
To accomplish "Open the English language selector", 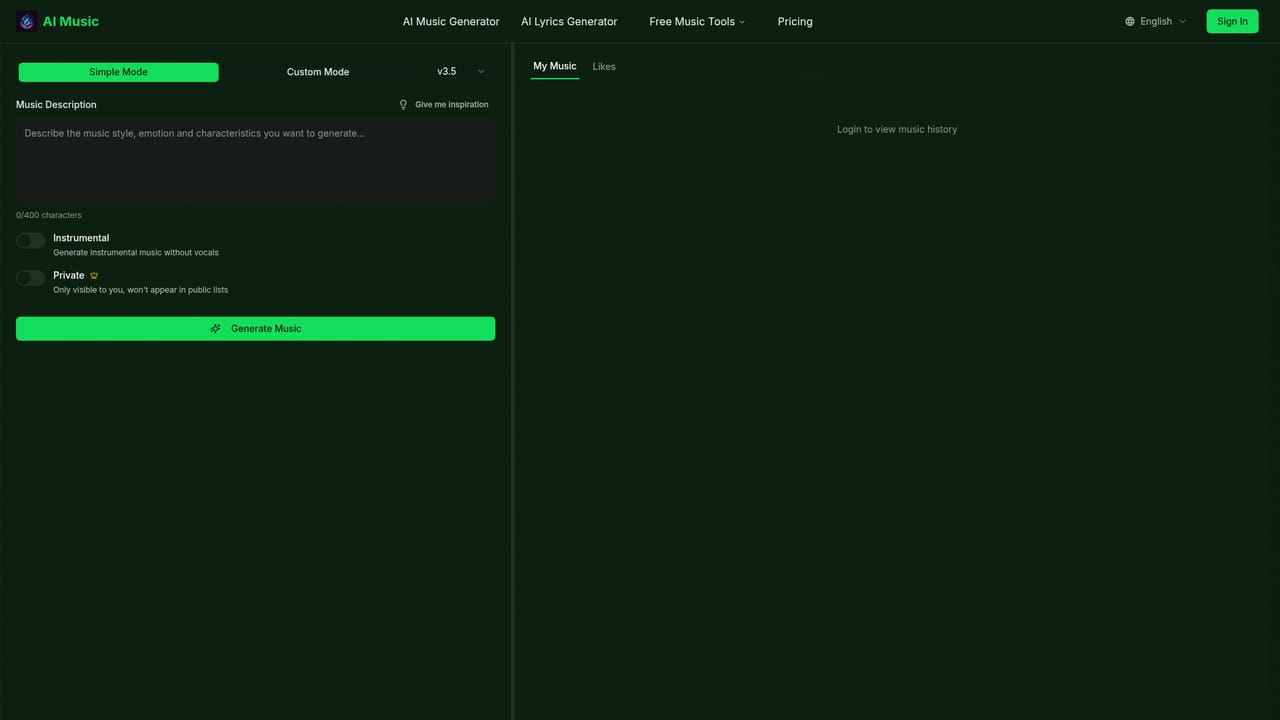I will 1156,21.
